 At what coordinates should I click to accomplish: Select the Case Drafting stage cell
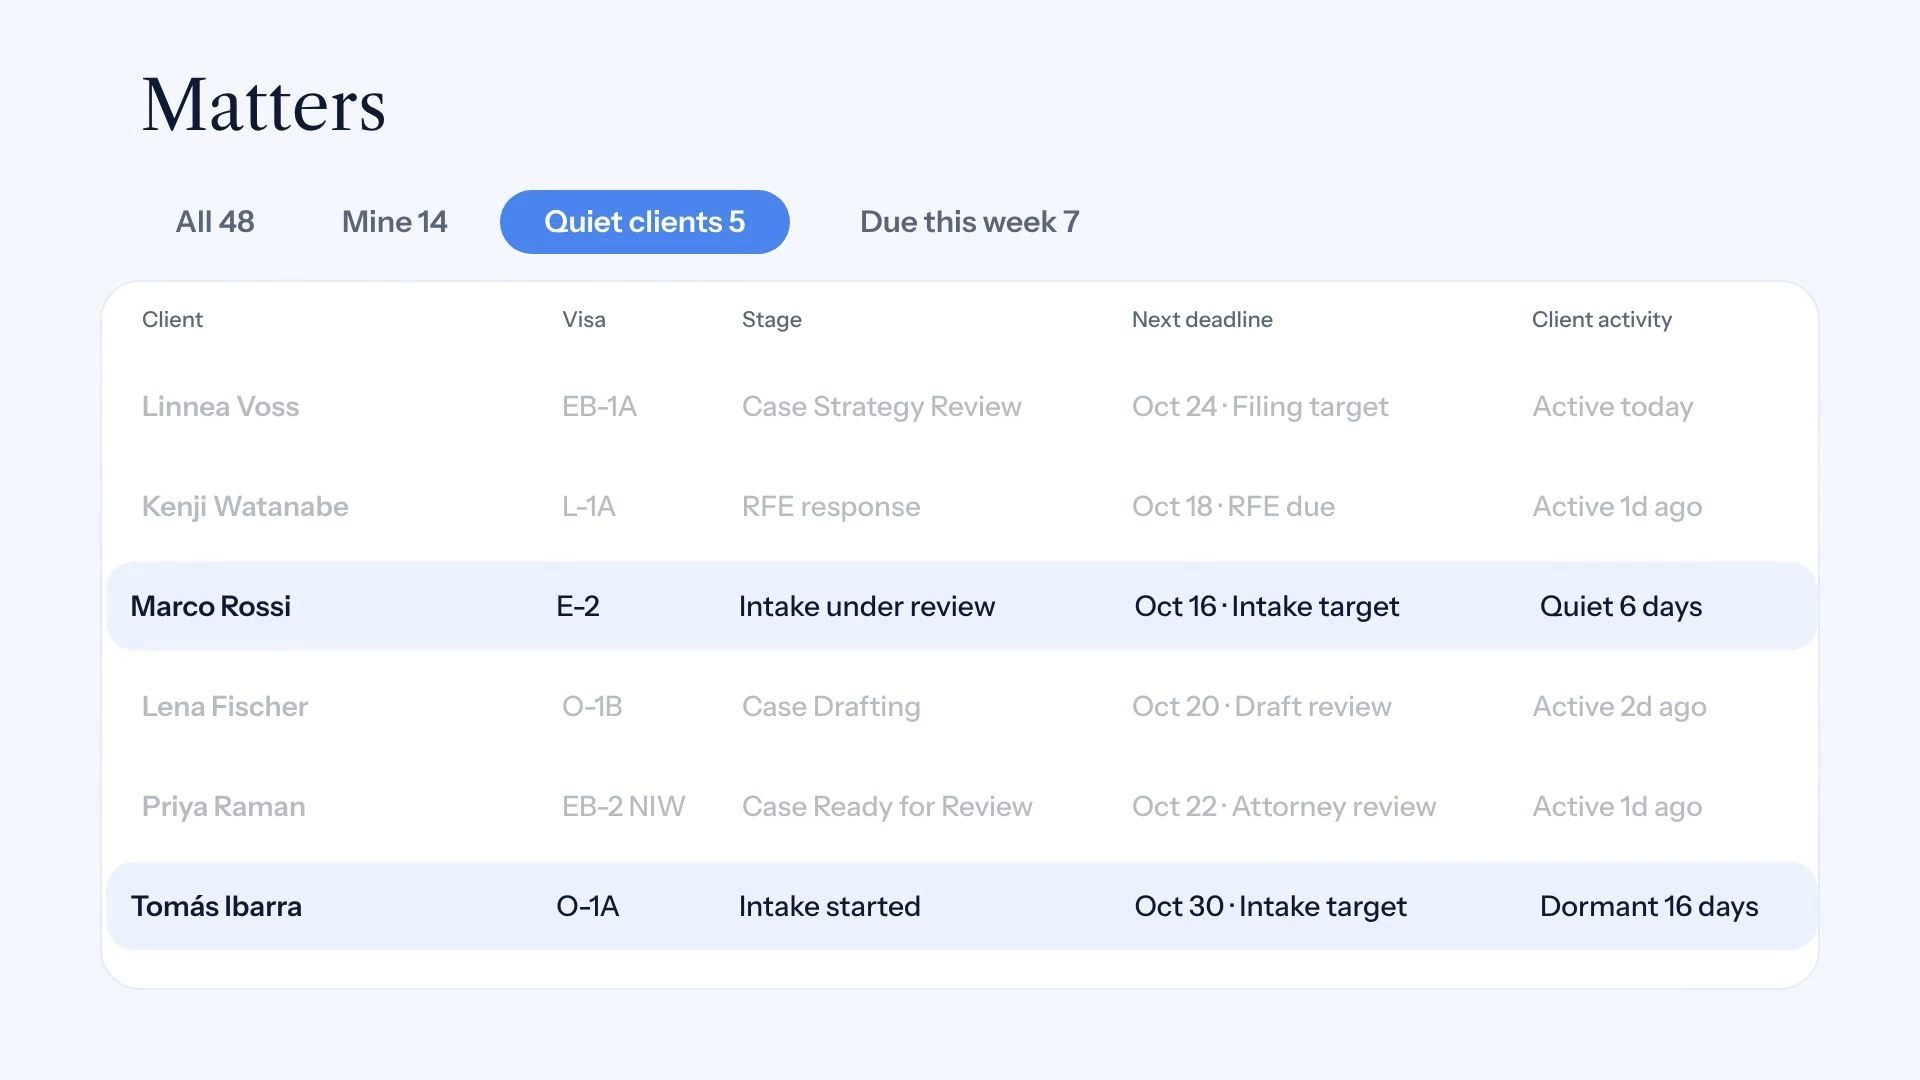(x=831, y=707)
